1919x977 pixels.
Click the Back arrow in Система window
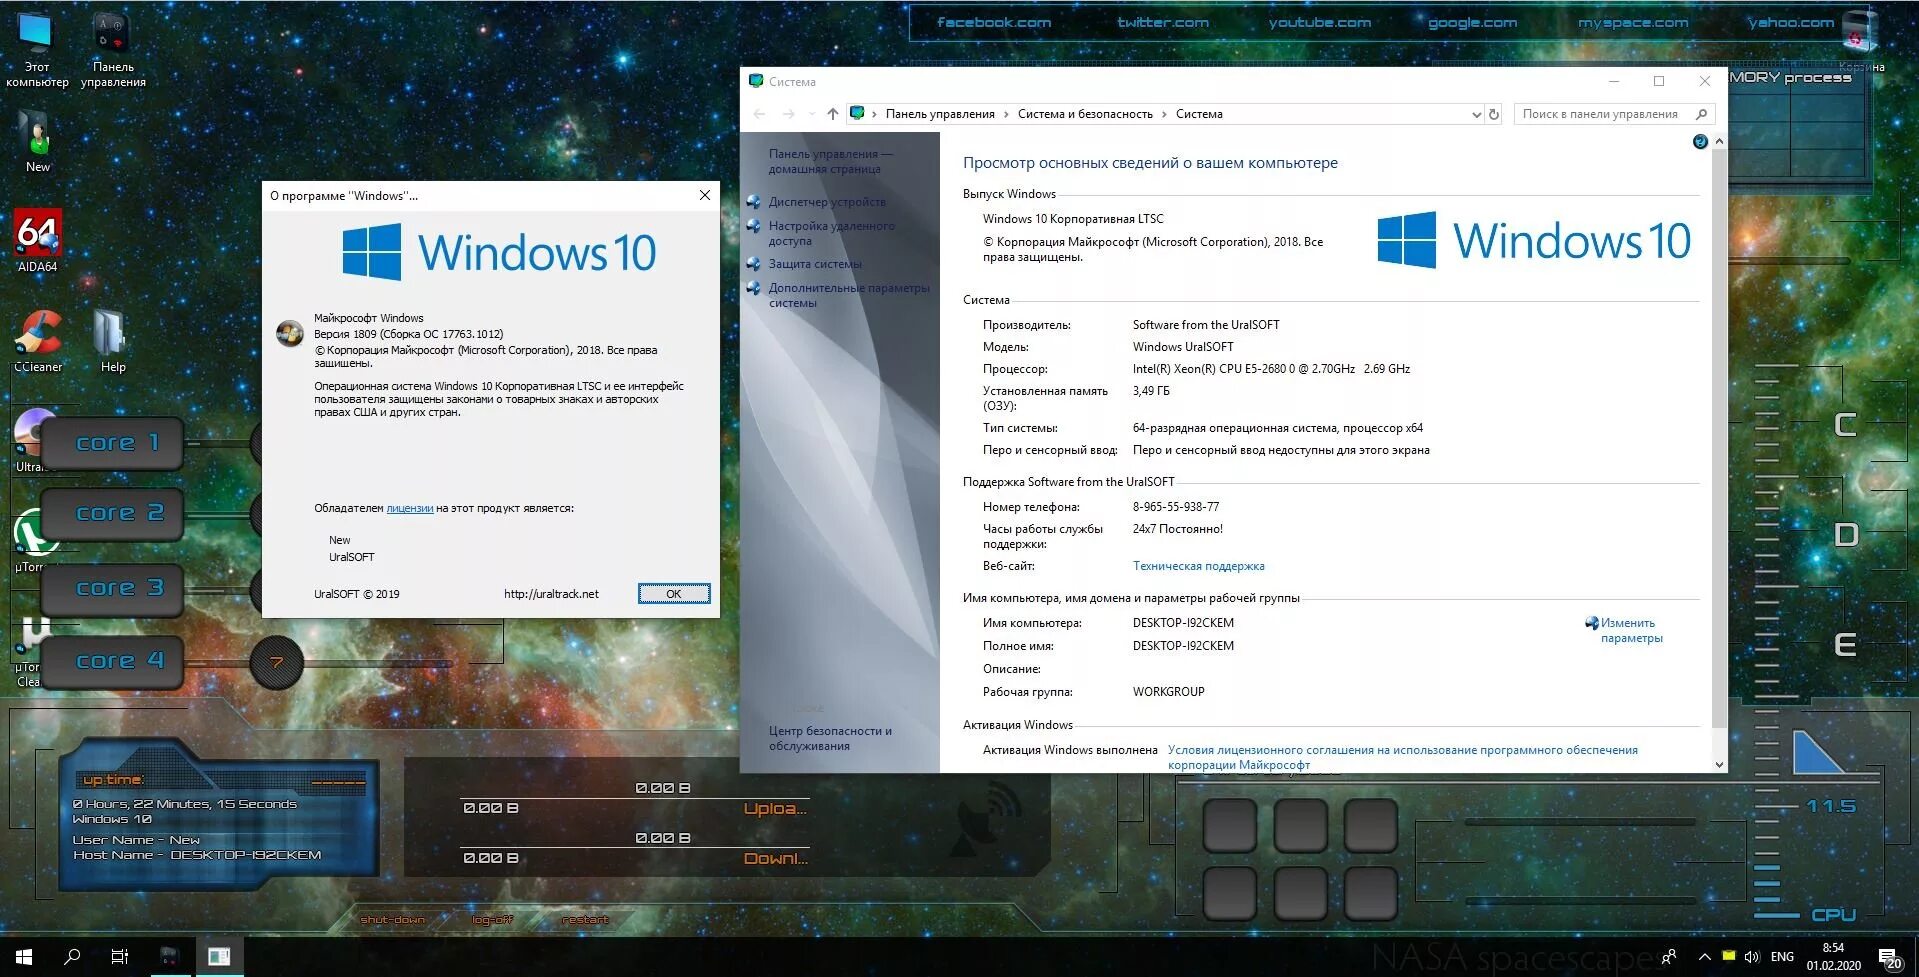coord(760,114)
